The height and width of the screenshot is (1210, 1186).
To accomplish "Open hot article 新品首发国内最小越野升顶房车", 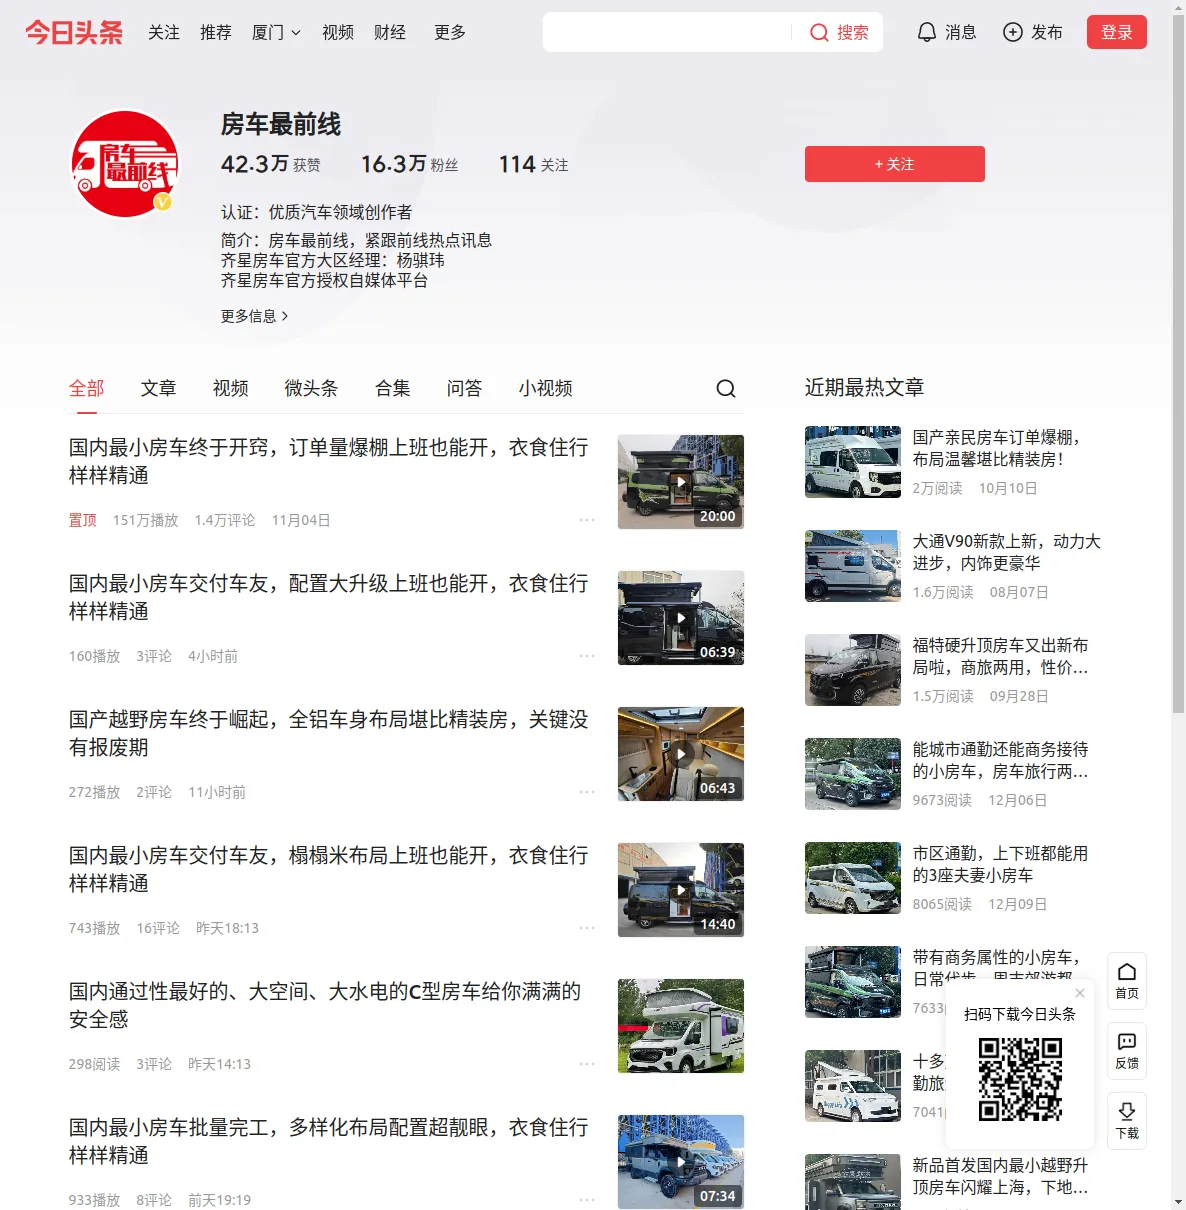I will click(1001, 1176).
